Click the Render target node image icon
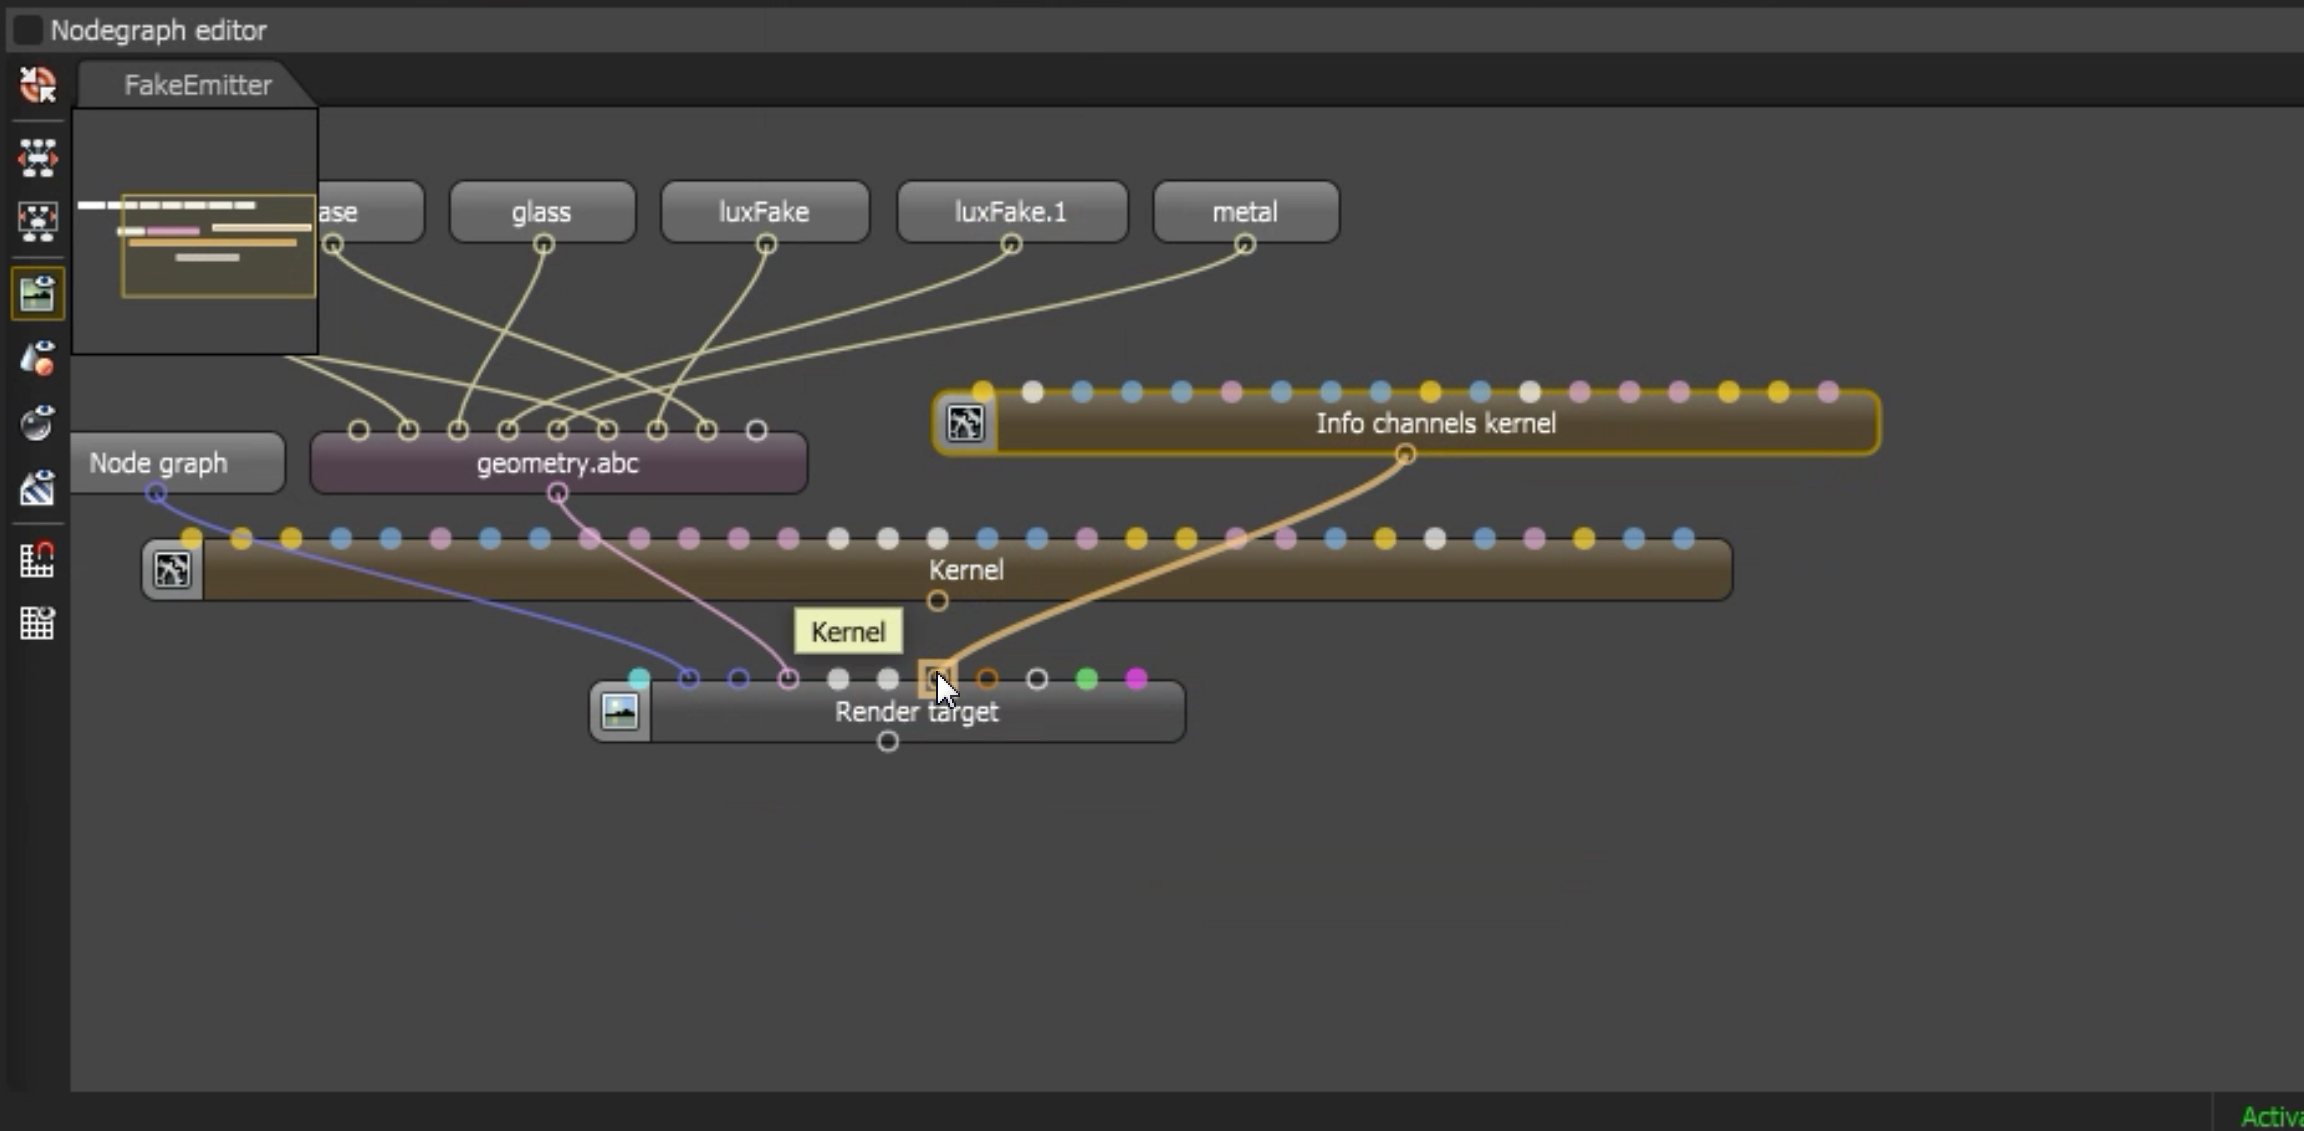The height and width of the screenshot is (1131, 2304). 620,712
